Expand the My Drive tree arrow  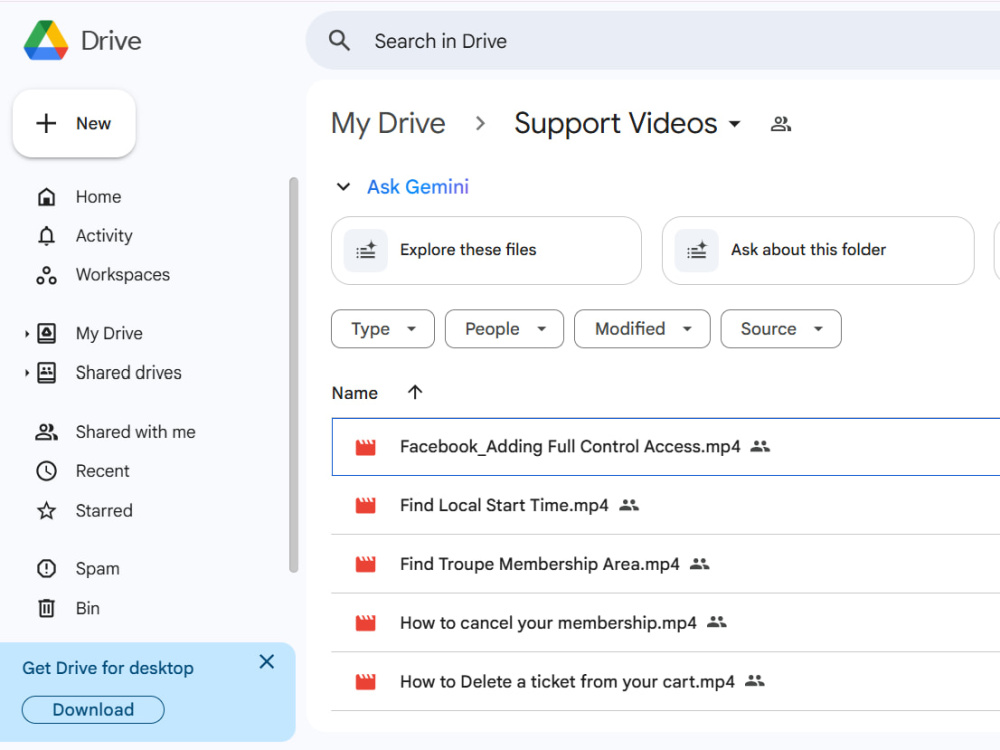[x=27, y=334]
